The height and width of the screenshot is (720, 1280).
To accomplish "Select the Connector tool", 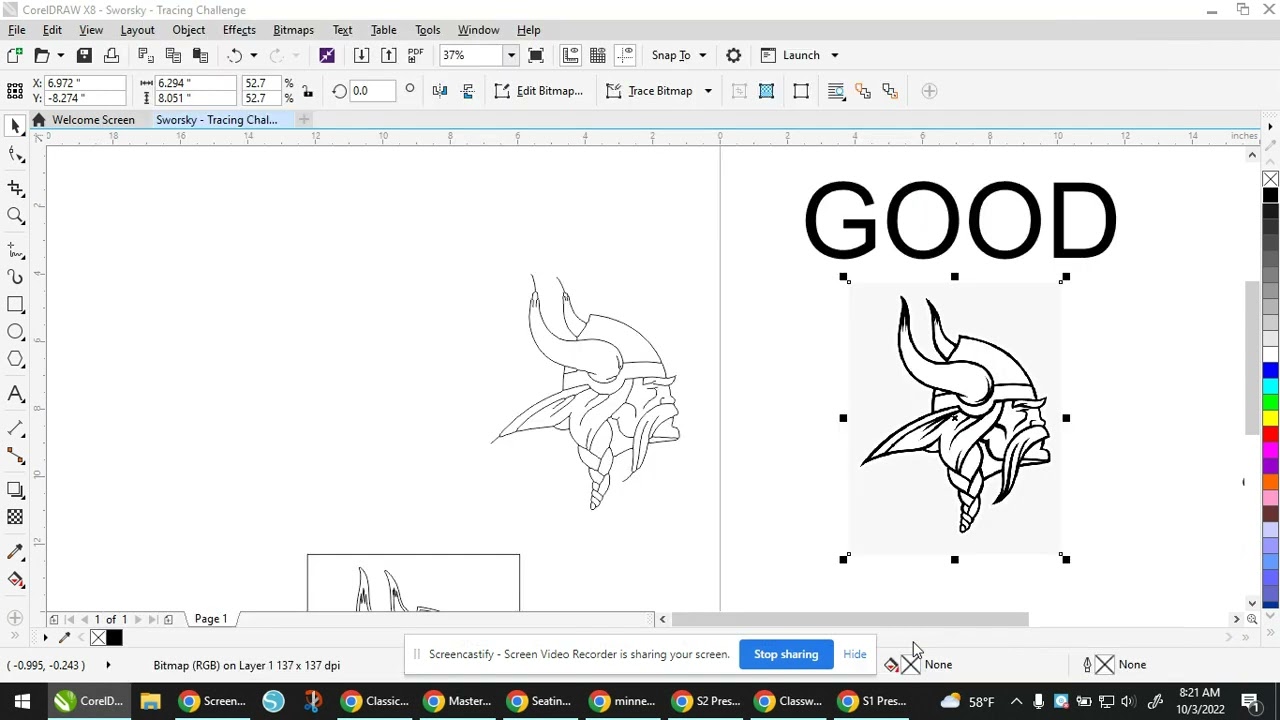I will [x=15, y=457].
